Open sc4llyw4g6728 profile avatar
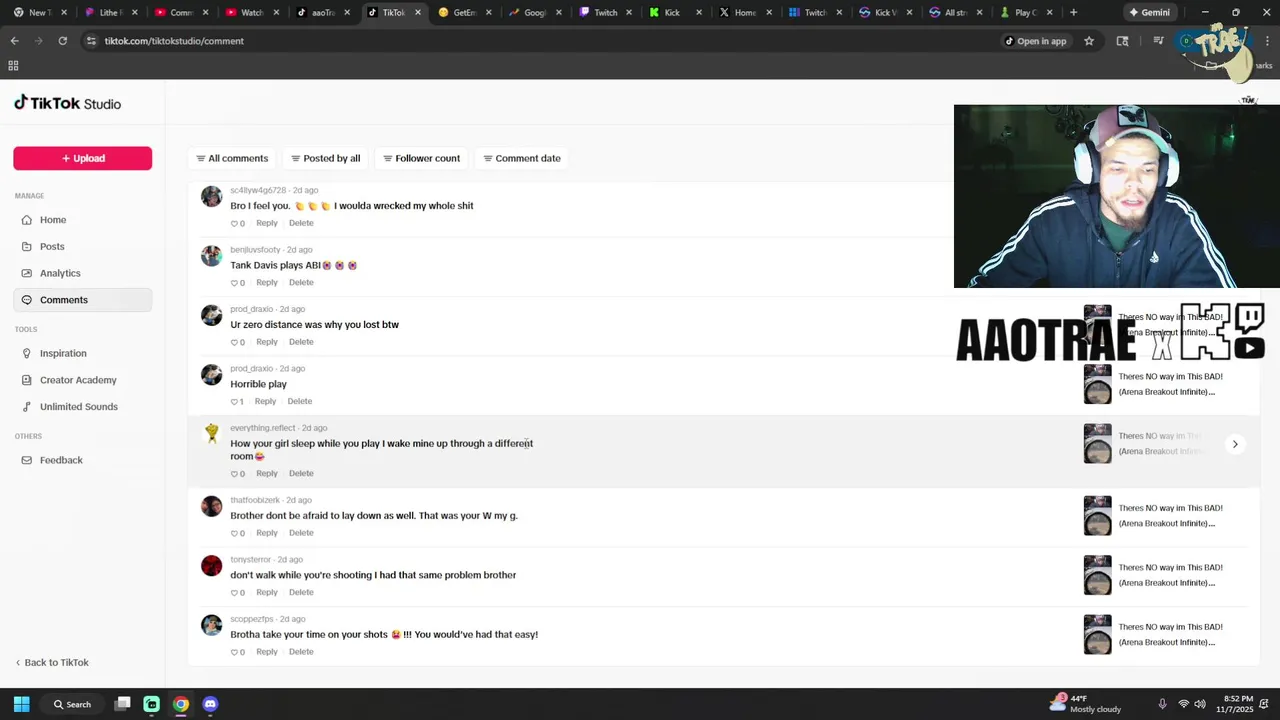This screenshot has height=720, width=1280. [x=211, y=196]
